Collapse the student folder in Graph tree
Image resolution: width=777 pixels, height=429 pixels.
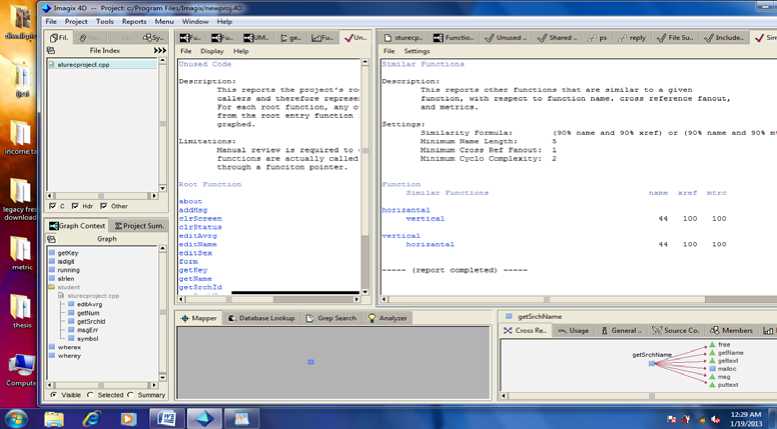(x=52, y=287)
